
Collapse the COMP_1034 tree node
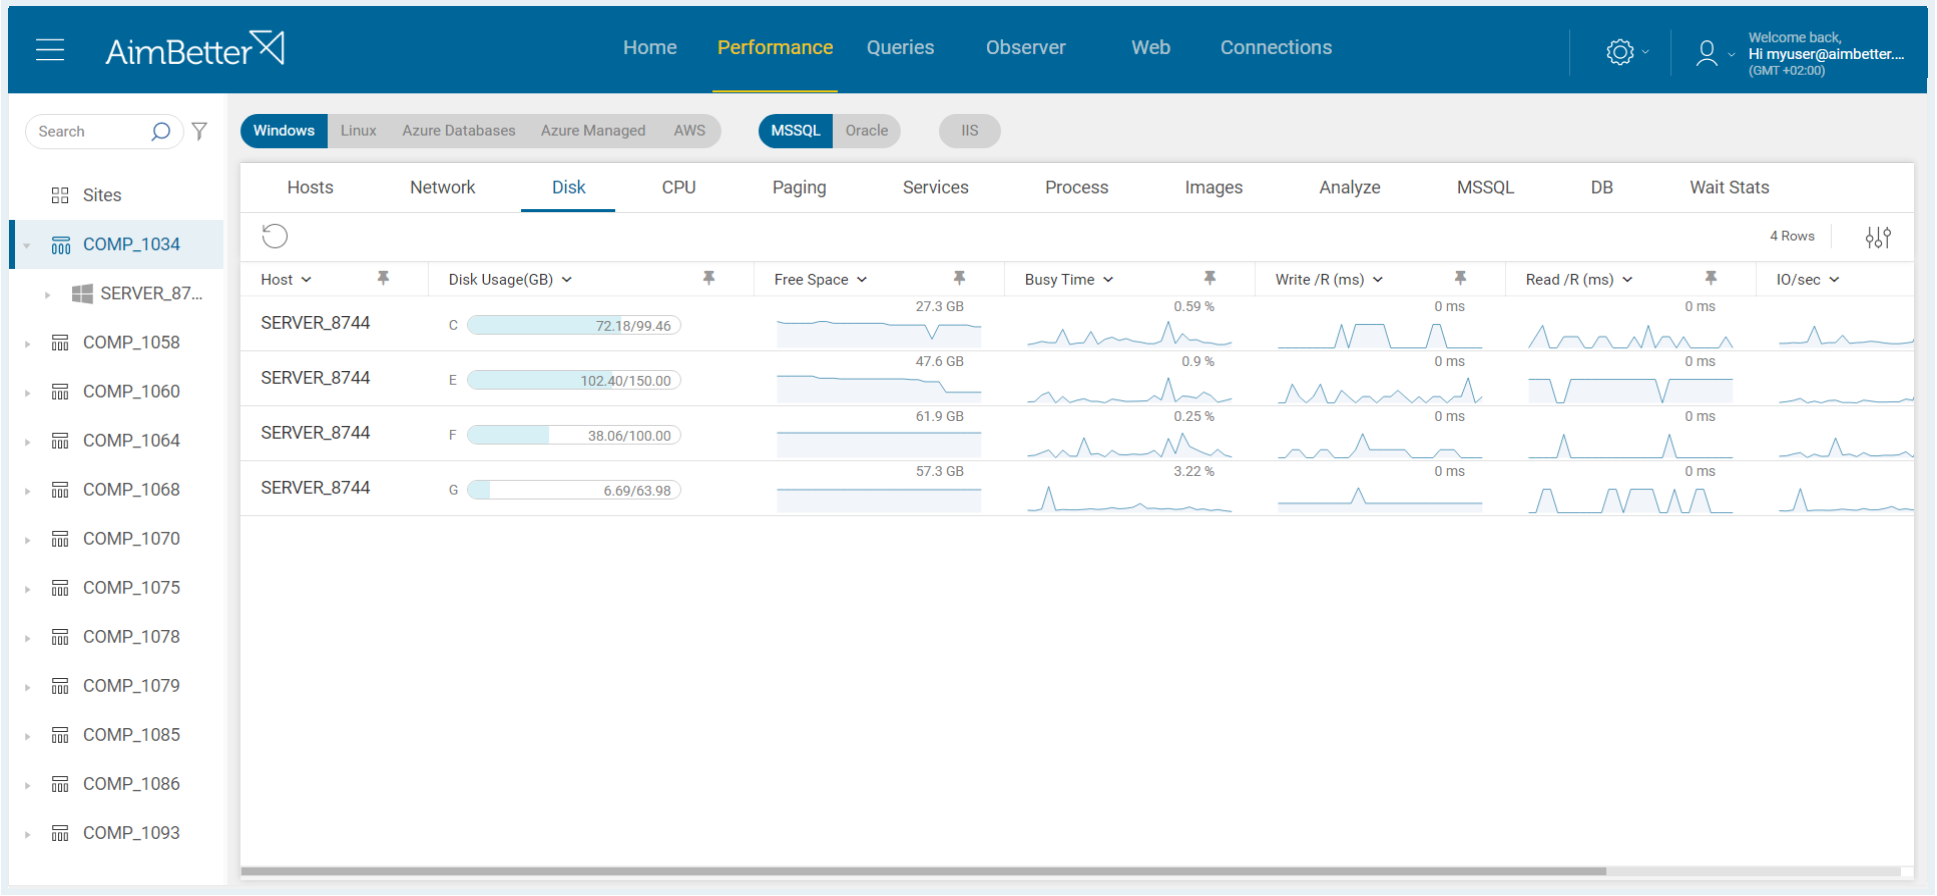coord(27,245)
